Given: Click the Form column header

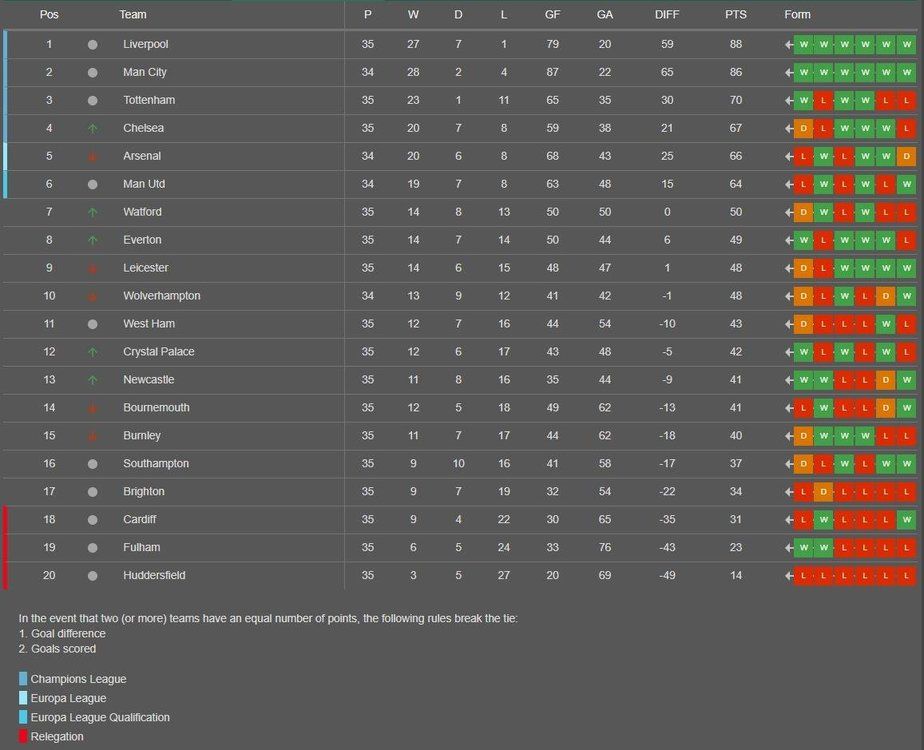Looking at the screenshot, I should [x=797, y=15].
